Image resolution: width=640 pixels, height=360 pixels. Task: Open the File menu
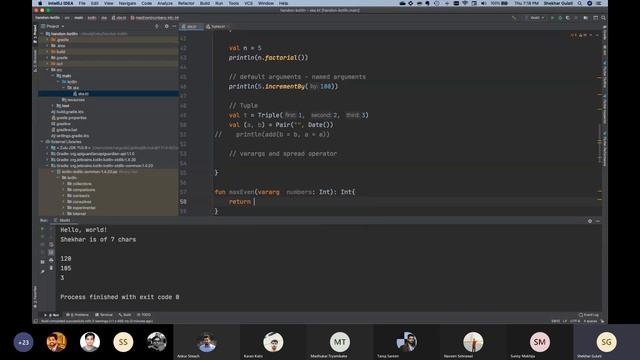pyautogui.click(x=82, y=3)
